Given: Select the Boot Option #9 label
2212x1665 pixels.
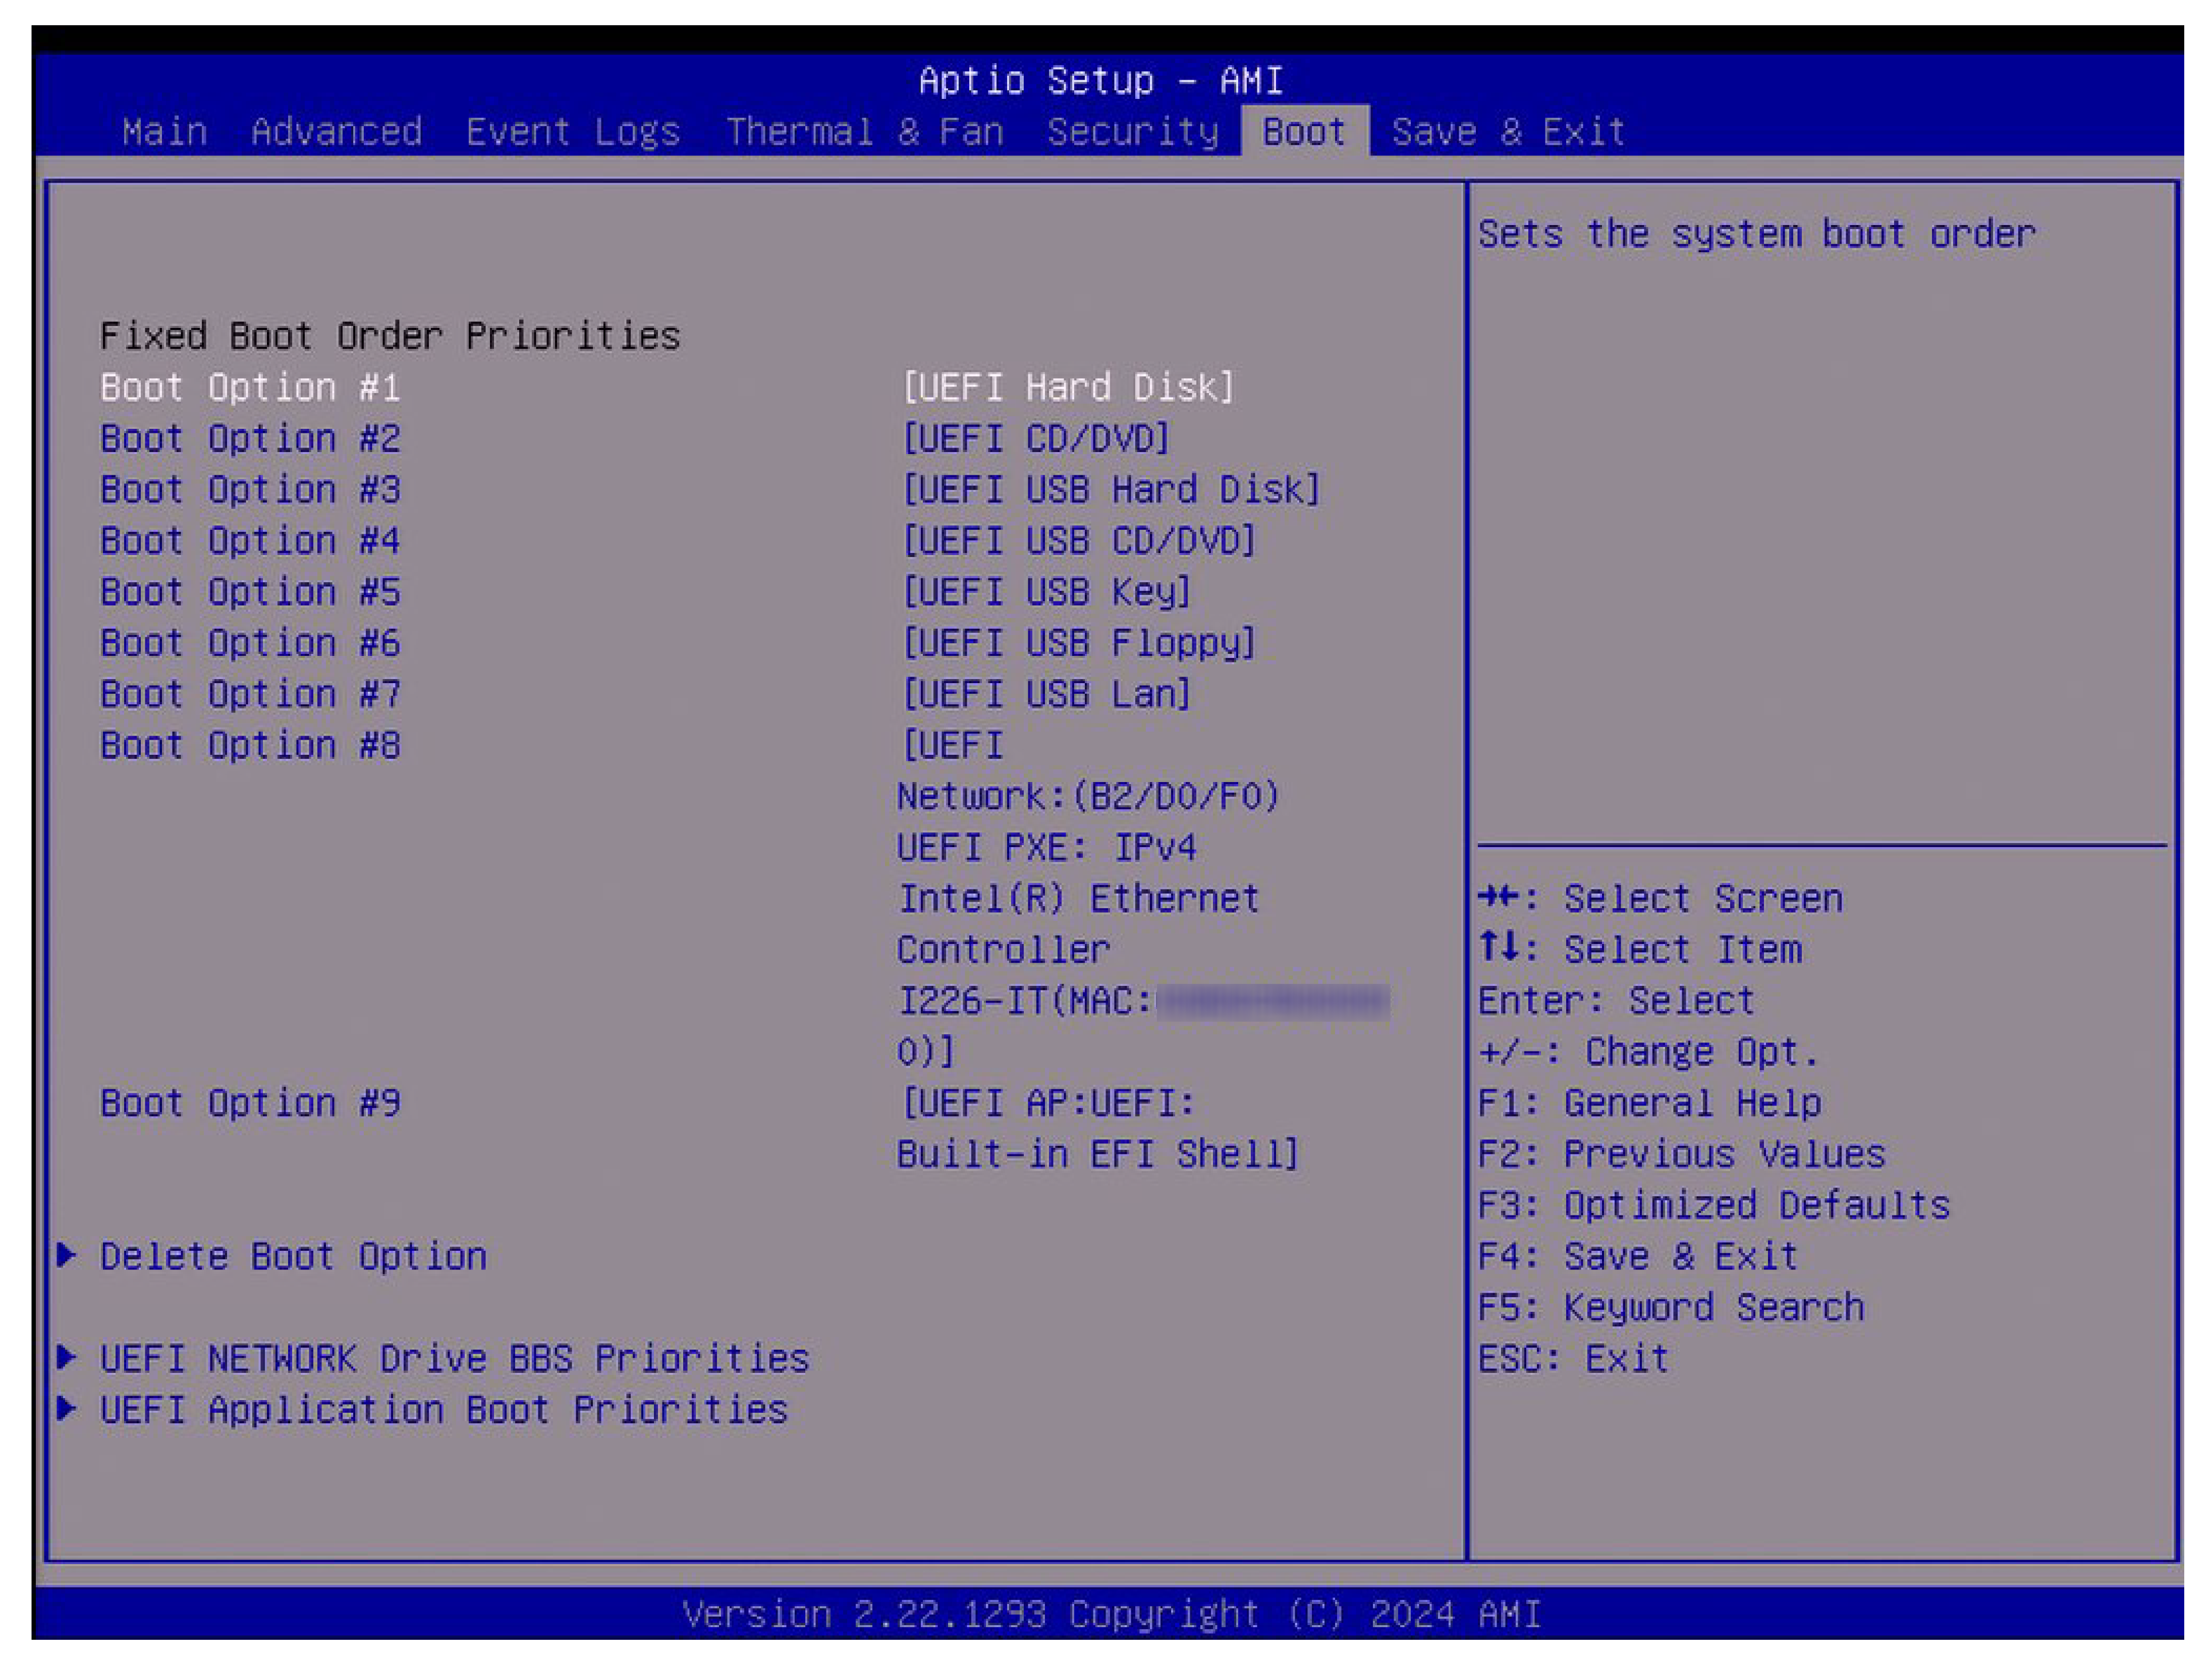Looking at the screenshot, I should [x=251, y=1103].
